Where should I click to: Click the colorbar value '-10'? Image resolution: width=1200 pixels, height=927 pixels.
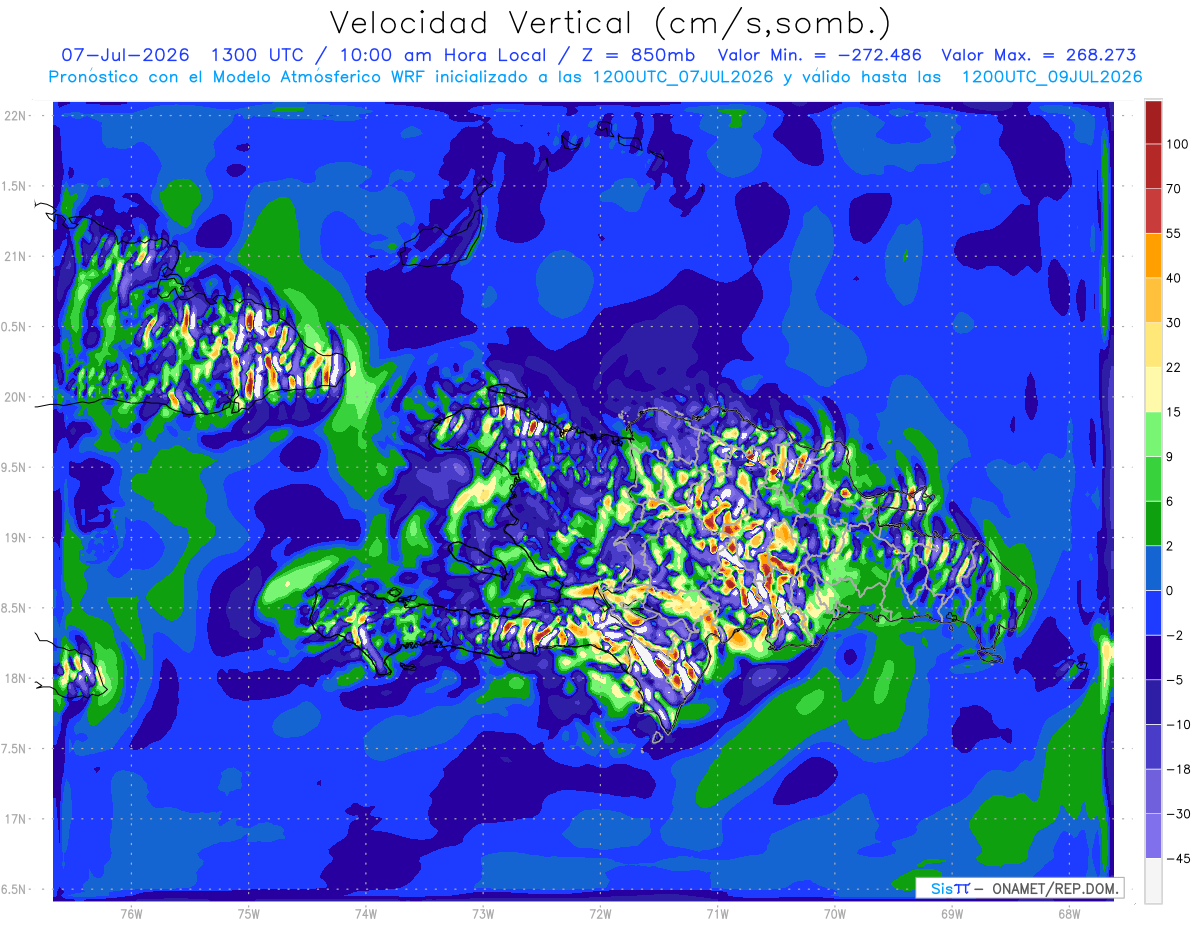tap(1178, 724)
